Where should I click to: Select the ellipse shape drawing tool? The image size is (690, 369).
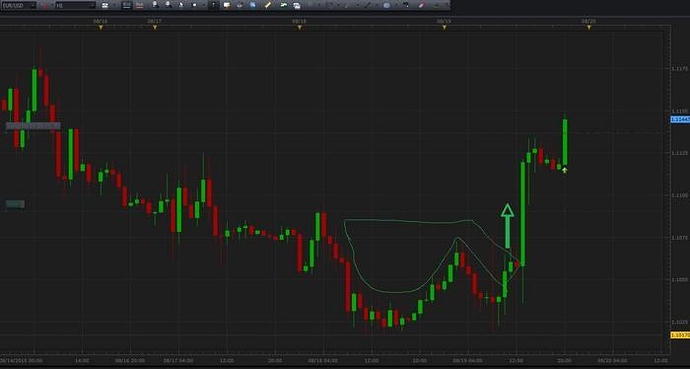click(x=386, y=5)
